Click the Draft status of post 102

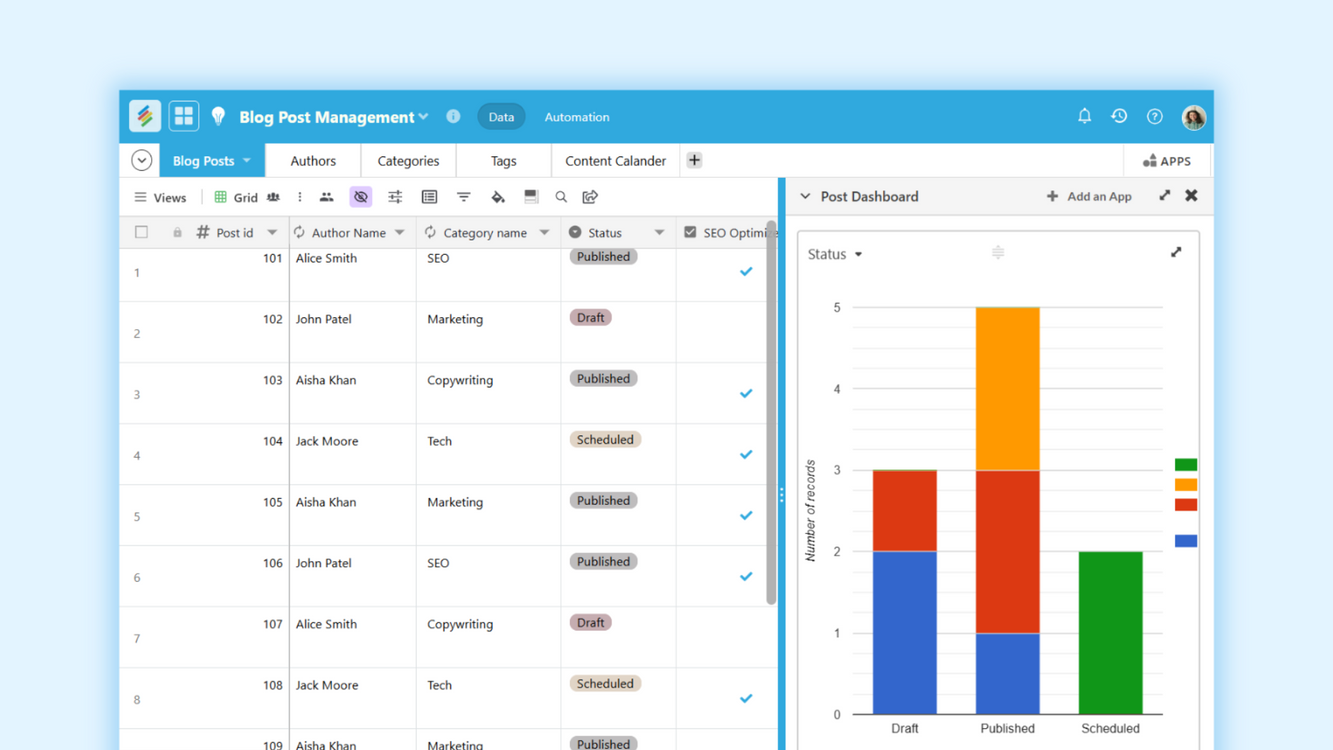click(x=590, y=317)
